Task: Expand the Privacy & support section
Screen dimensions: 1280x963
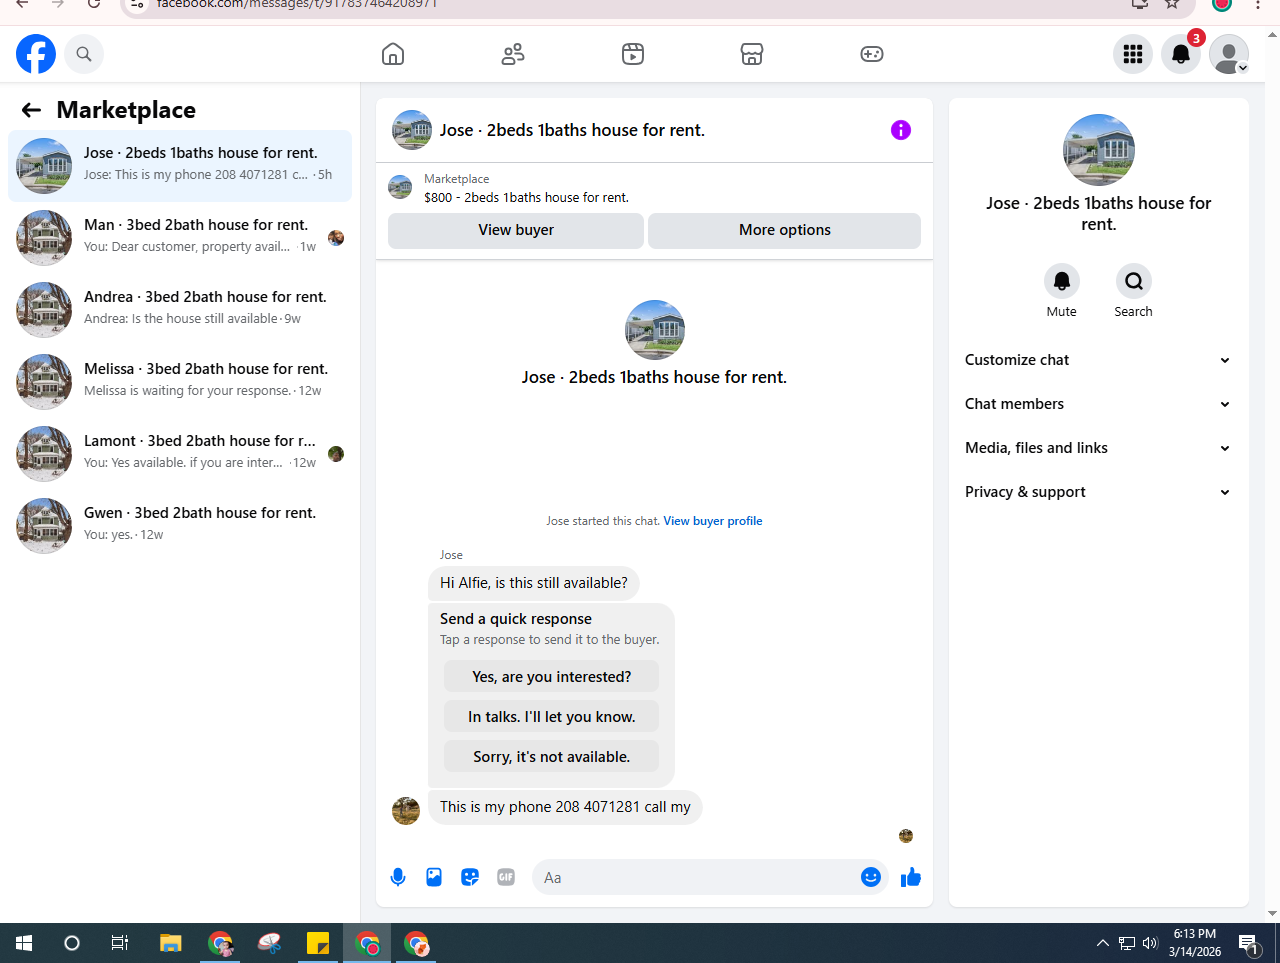Action: (1098, 492)
